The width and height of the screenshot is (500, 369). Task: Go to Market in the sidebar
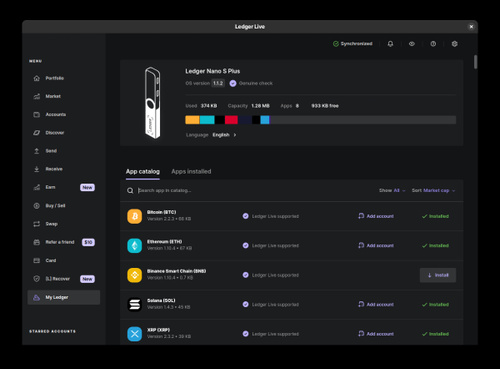coord(53,96)
